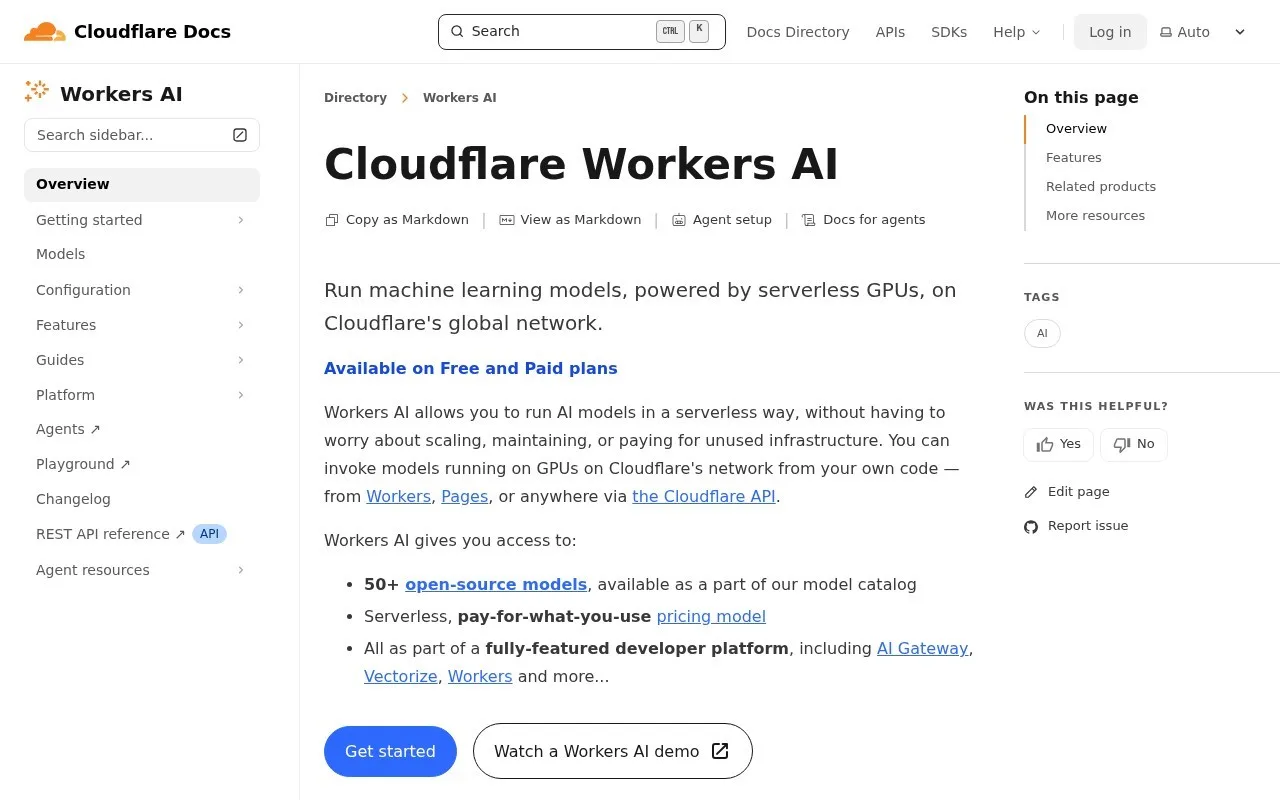Focus the Search sidebar field
The width and height of the screenshot is (1280, 800).
click(x=142, y=135)
